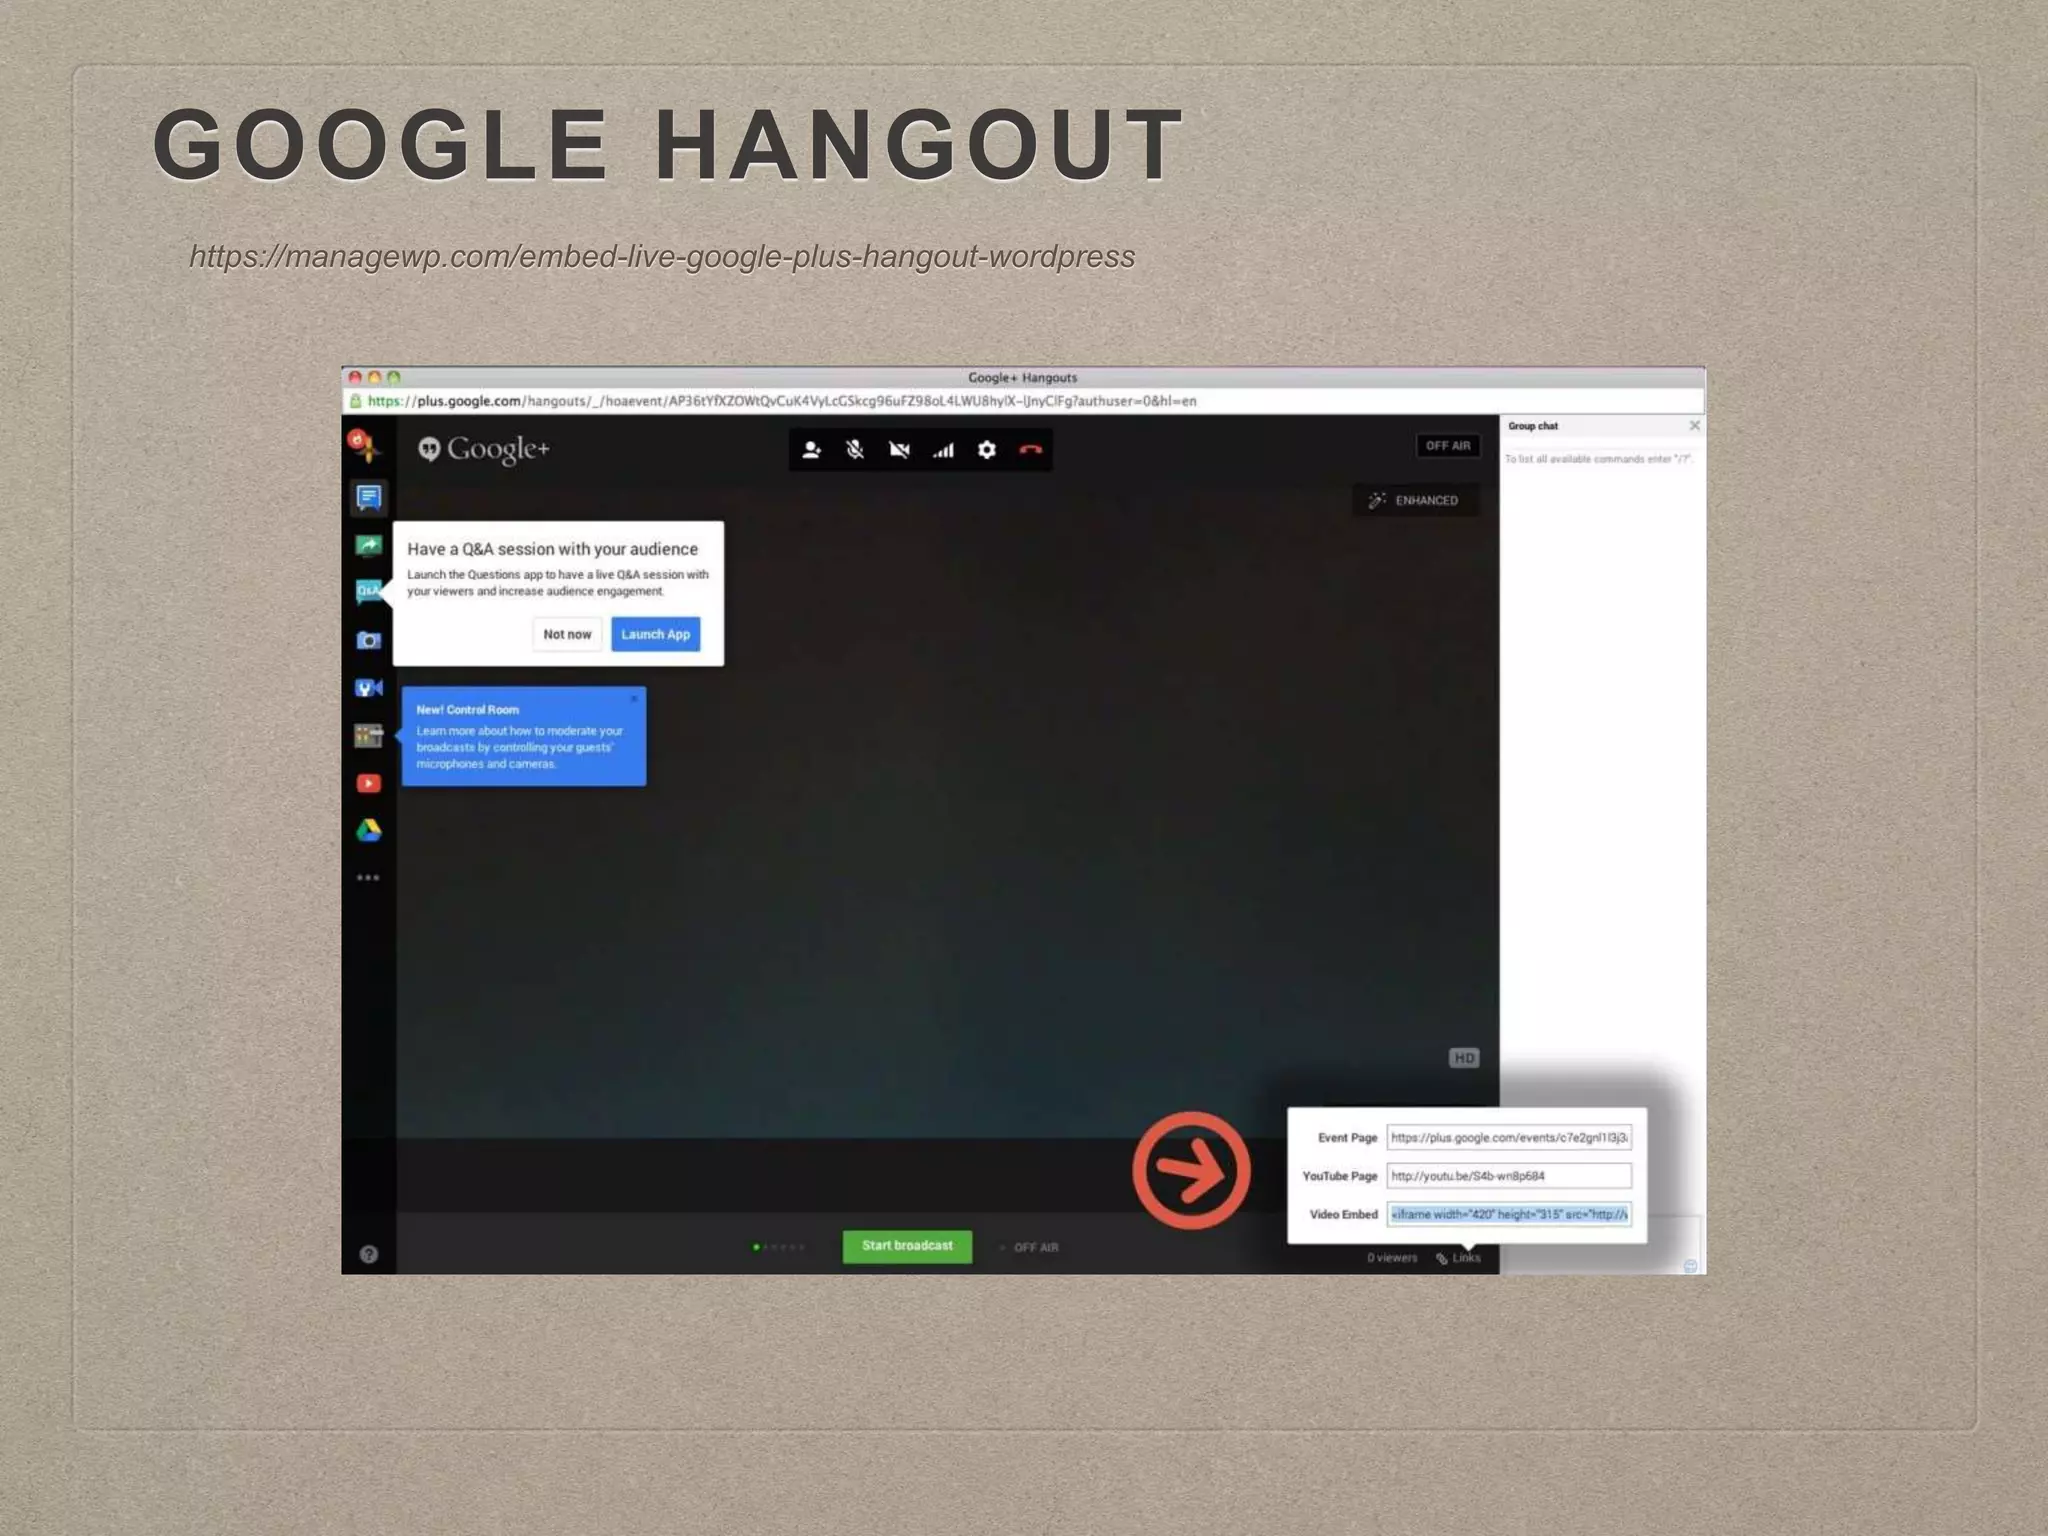Click the 0 viewers counter
This screenshot has width=2048, height=1536.
1393,1258
